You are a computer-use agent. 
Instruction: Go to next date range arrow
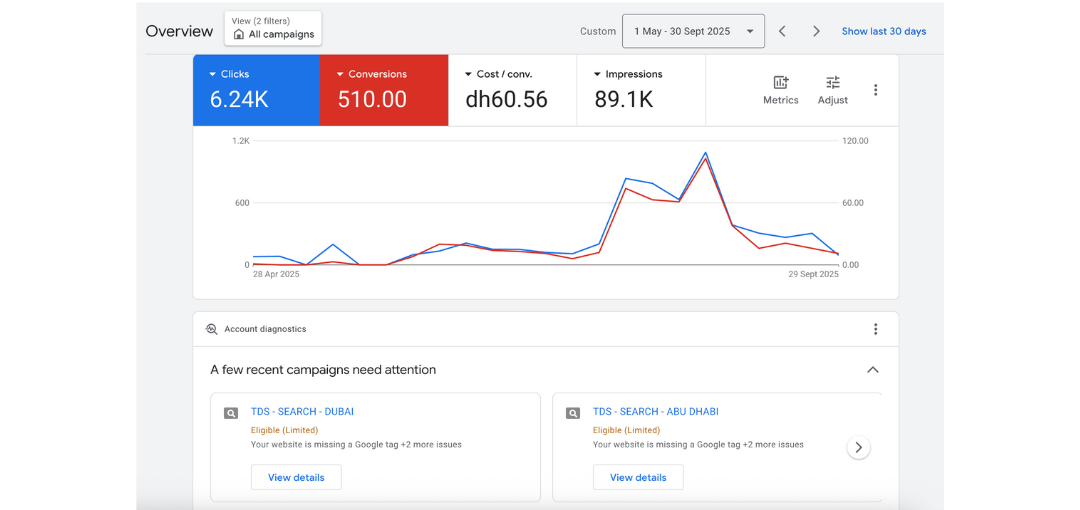pyautogui.click(x=816, y=31)
